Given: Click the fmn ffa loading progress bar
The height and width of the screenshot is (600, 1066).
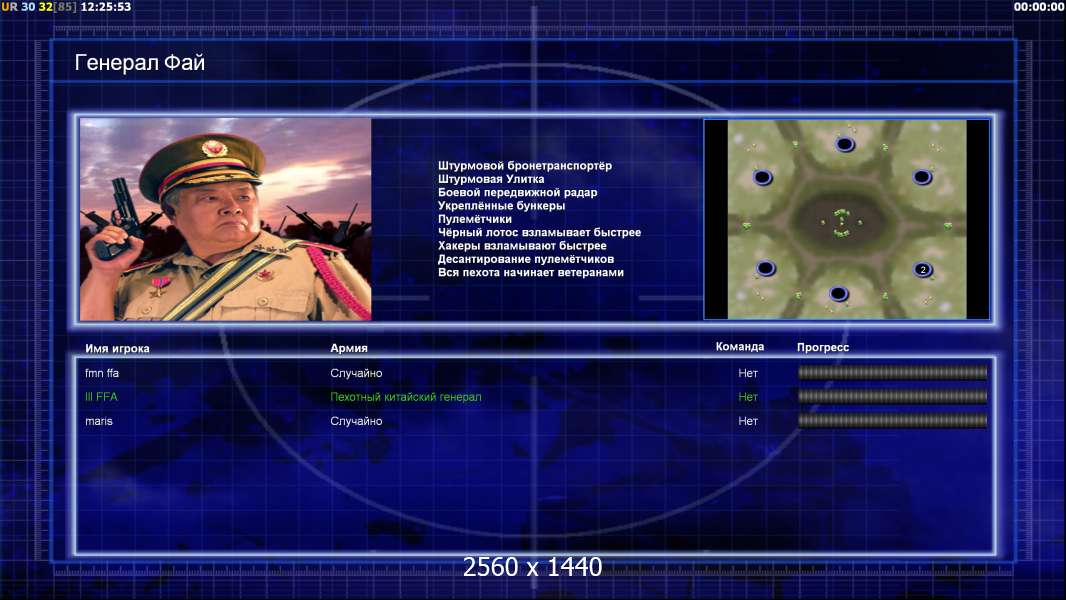Looking at the screenshot, I should tap(893, 372).
